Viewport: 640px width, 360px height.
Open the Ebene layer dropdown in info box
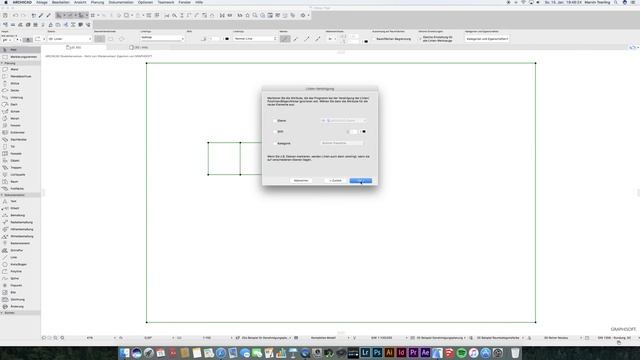coord(69,39)
